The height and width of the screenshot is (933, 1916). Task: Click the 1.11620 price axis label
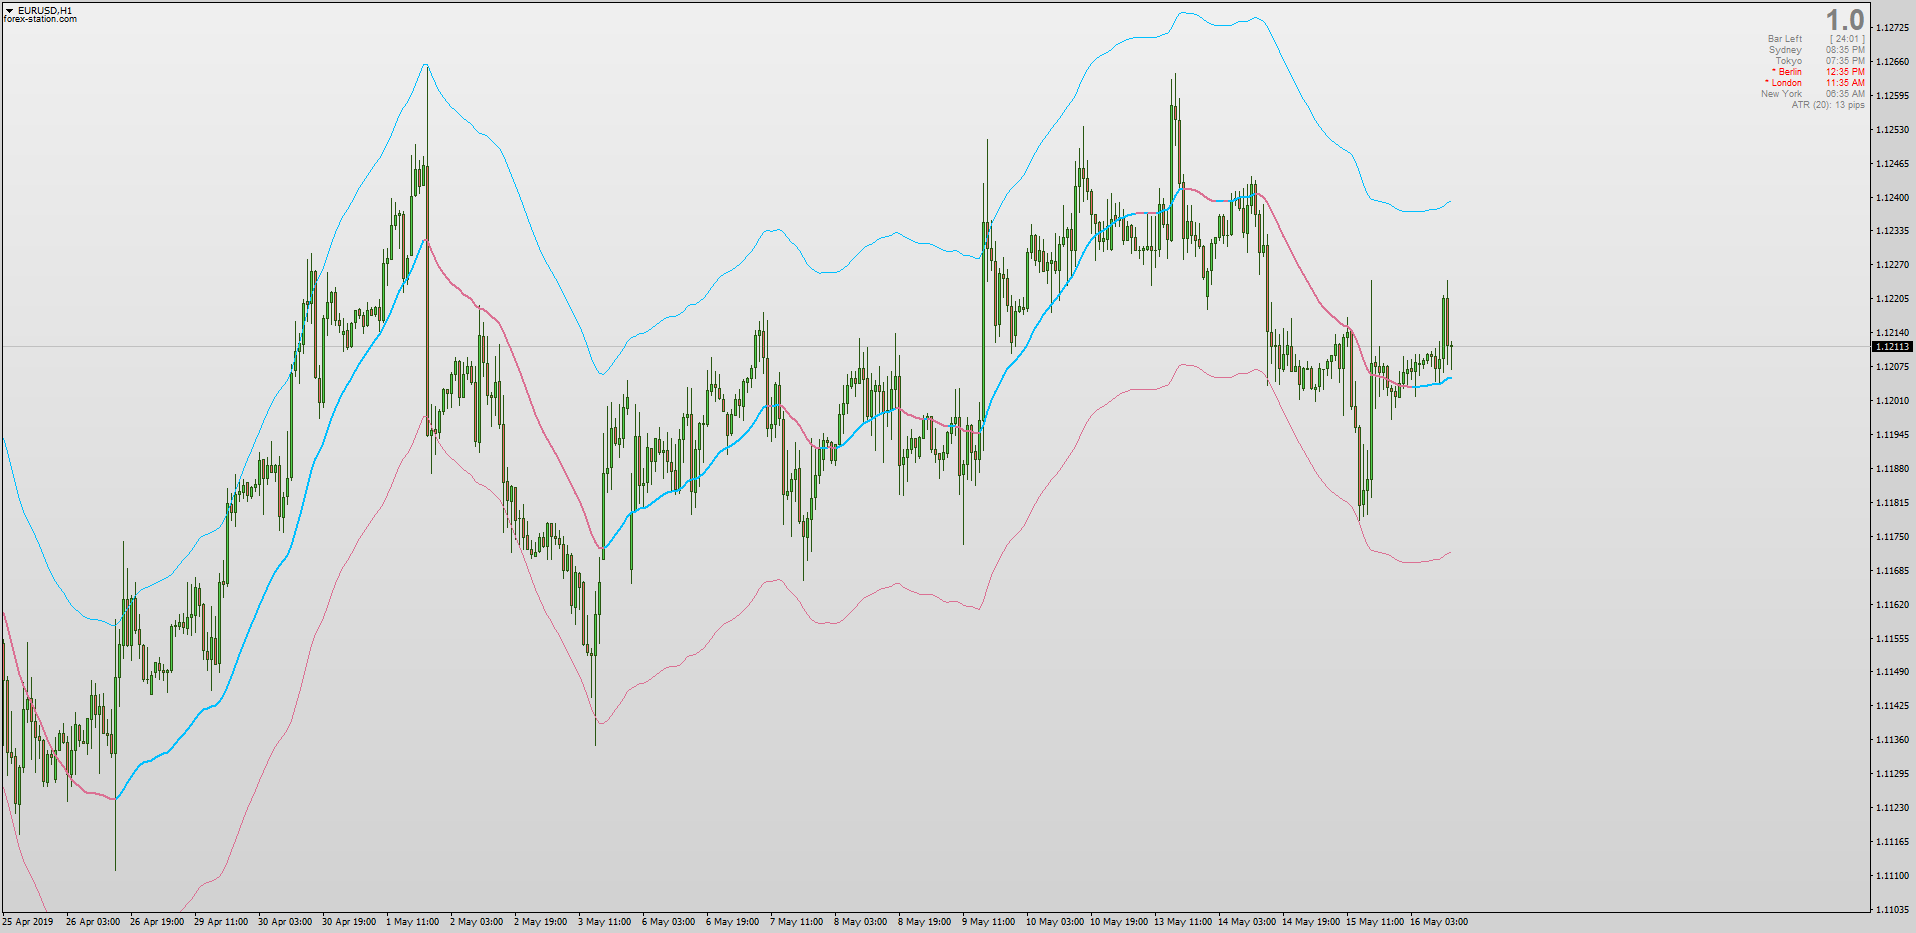coord(1893,605)
